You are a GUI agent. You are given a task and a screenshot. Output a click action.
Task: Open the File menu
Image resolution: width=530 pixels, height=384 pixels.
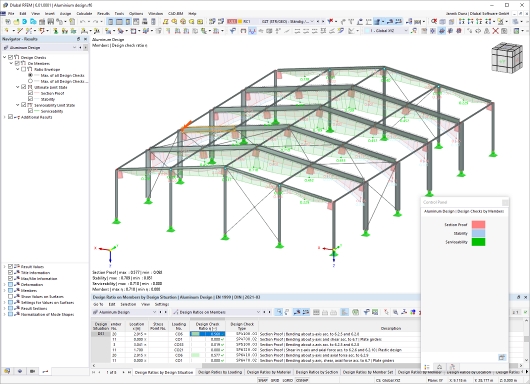(11, 14)
